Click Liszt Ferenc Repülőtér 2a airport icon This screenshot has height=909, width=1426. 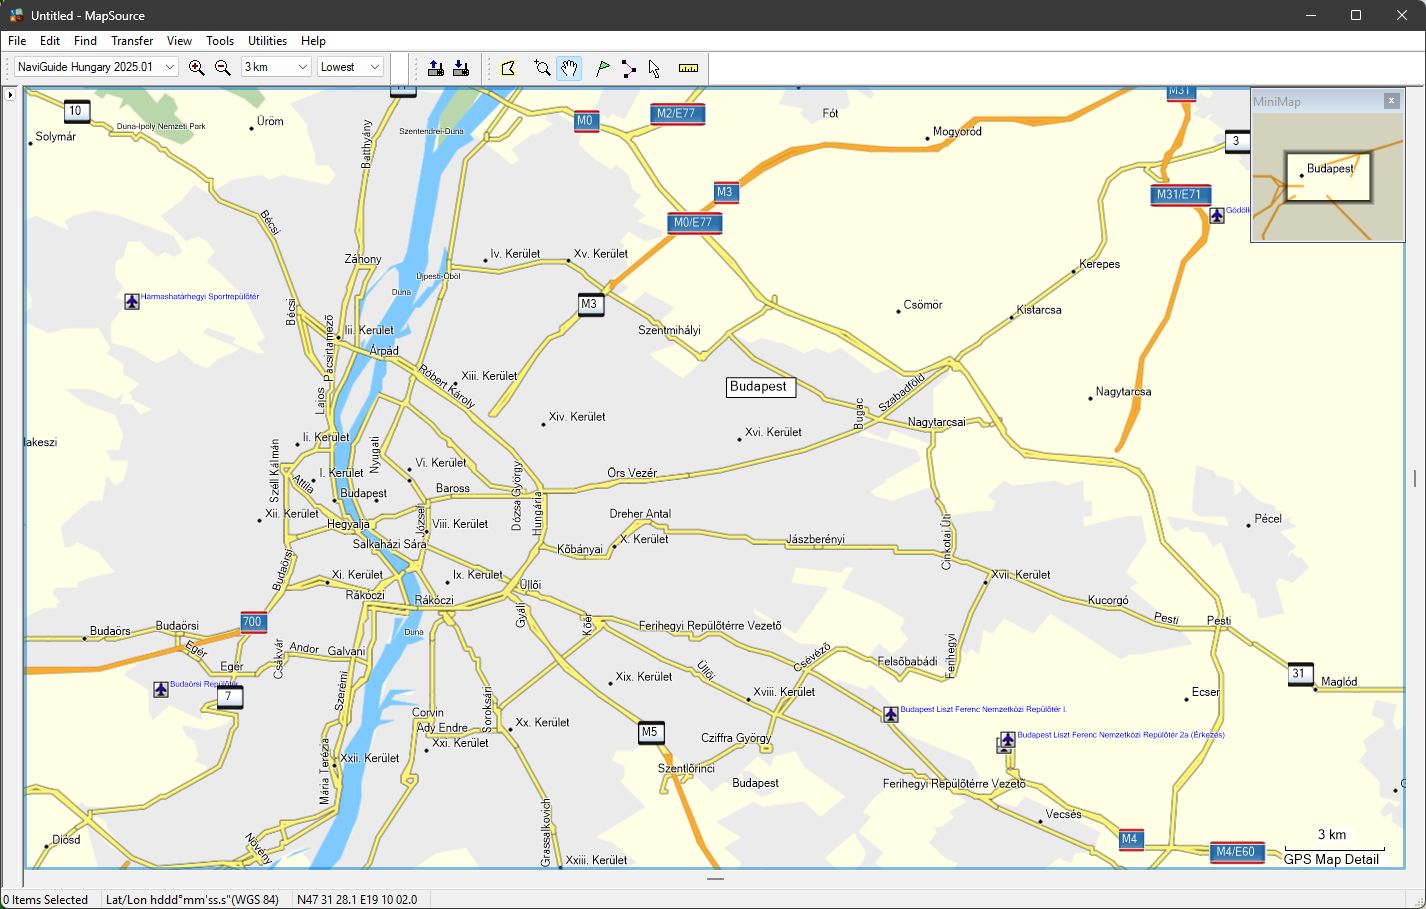click(x=1008, y=739)
